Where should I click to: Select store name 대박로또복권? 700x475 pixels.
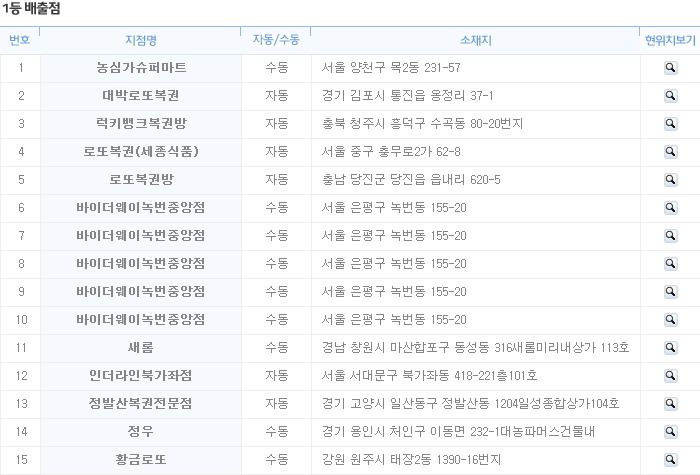point(141,96)
